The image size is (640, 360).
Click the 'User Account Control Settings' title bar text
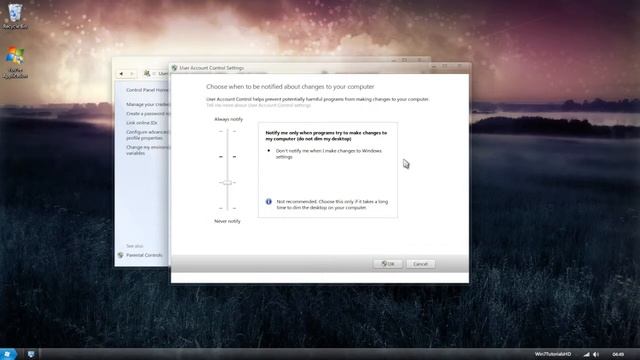tap(211, 68)
